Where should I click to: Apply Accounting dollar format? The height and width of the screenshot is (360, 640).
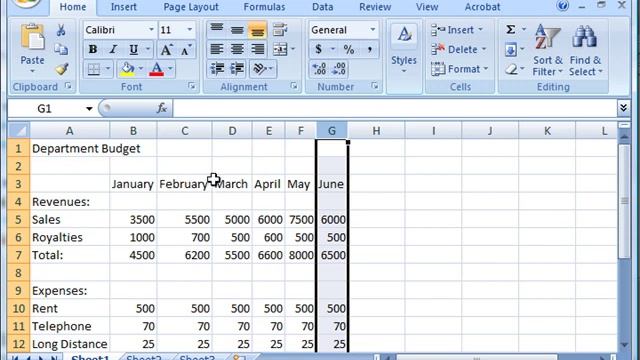pyautogui.click(x=318, y=49)
